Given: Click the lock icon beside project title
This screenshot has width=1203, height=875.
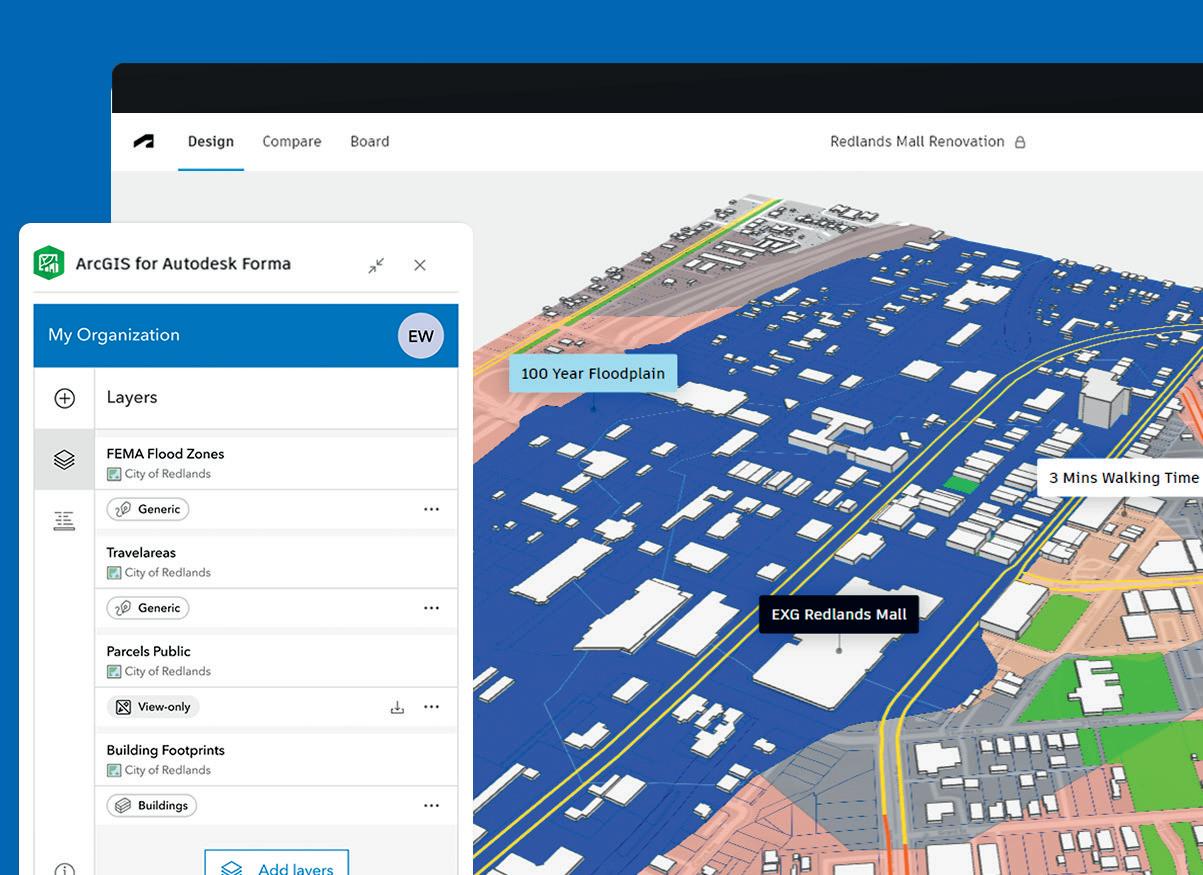Looking at the screenshot, I should [1020, 142].
